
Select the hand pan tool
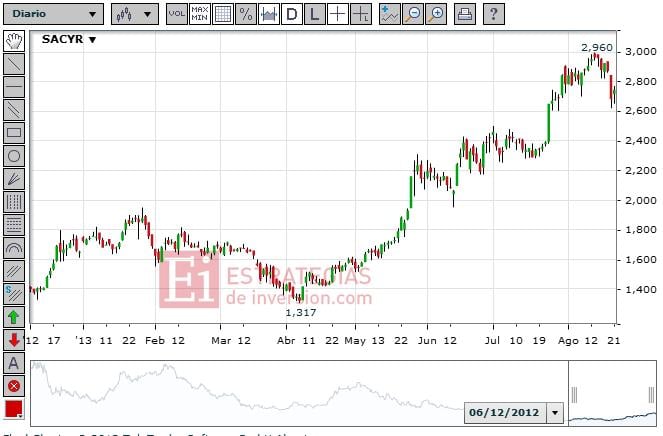(x=14, y=40)
